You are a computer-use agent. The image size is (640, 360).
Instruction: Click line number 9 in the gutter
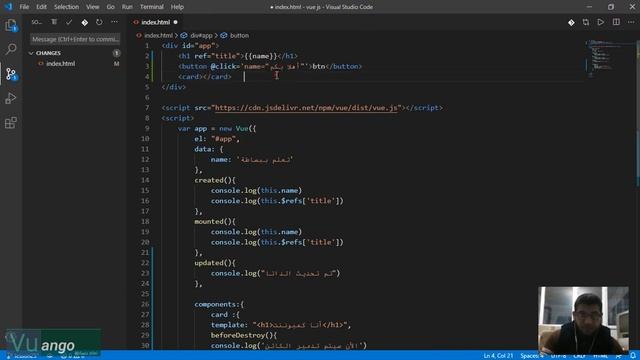tap(147, 129)
